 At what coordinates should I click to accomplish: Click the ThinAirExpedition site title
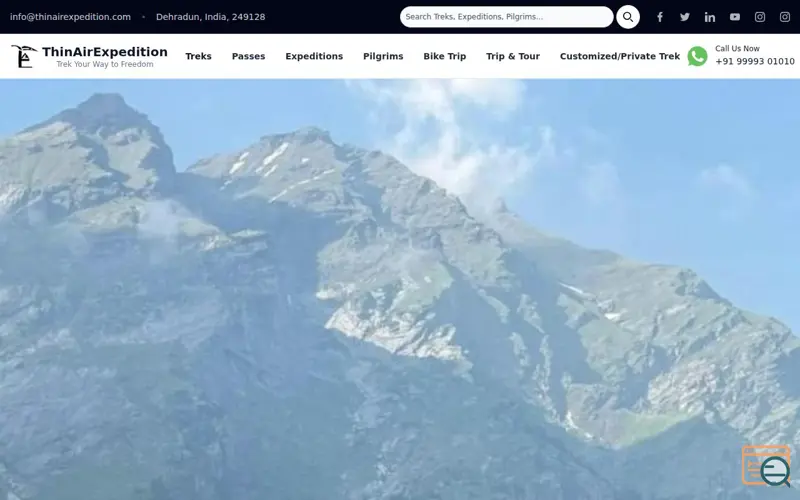105,52
